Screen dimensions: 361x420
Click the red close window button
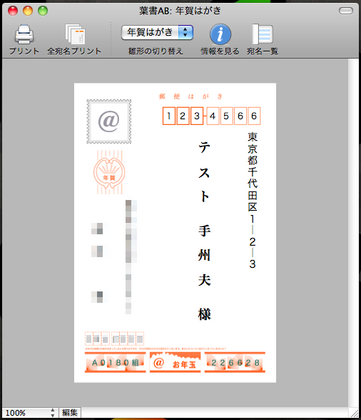pyautogui.click(x=13, y=11)
